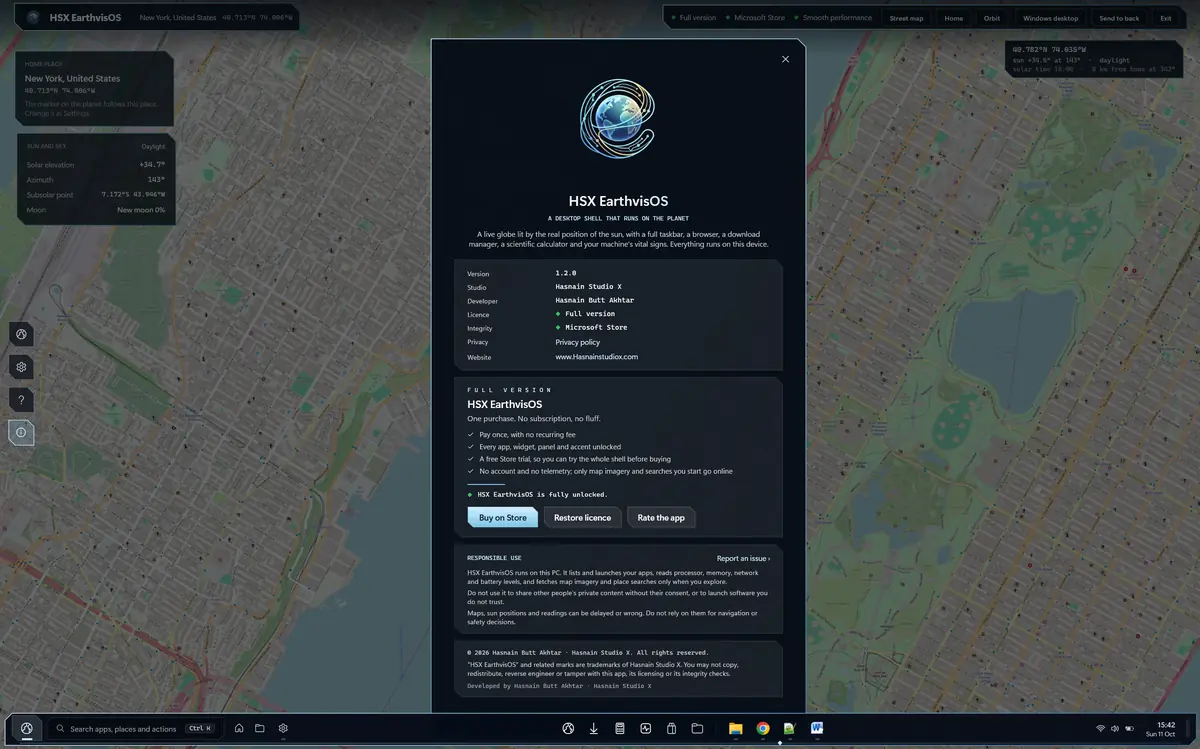The height and width of the screenshot is (749, 1200).
Task: Open the trash bin icon on taskbar
Action: click(672, 729)
